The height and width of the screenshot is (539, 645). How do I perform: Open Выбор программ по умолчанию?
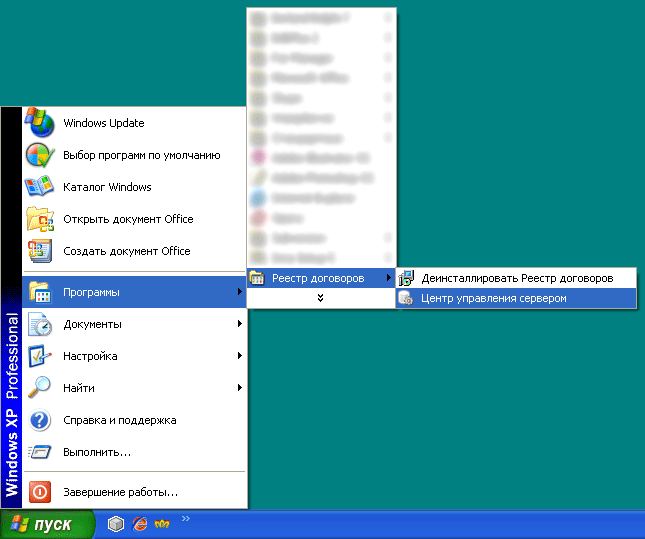point(135,155)
